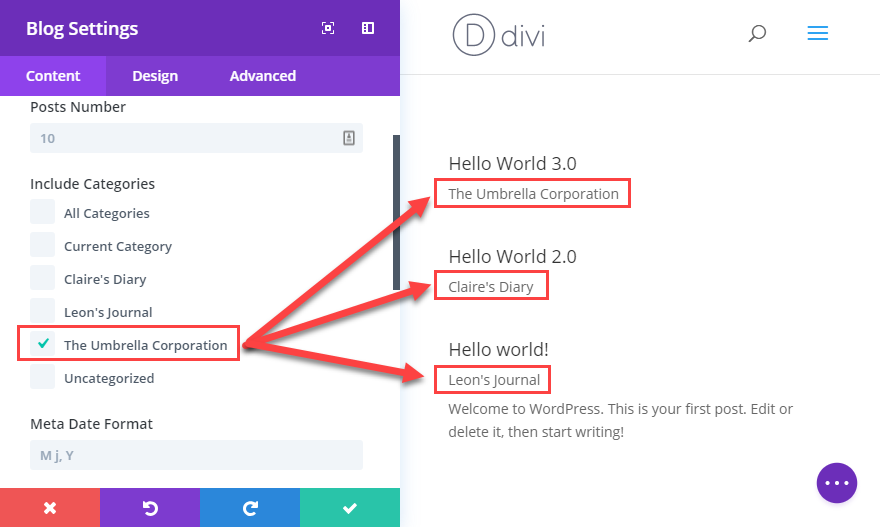Click the fullscreen expand modal icon
Image resolution: width=880 pixels, height=527 pixels.
(328, 28)
